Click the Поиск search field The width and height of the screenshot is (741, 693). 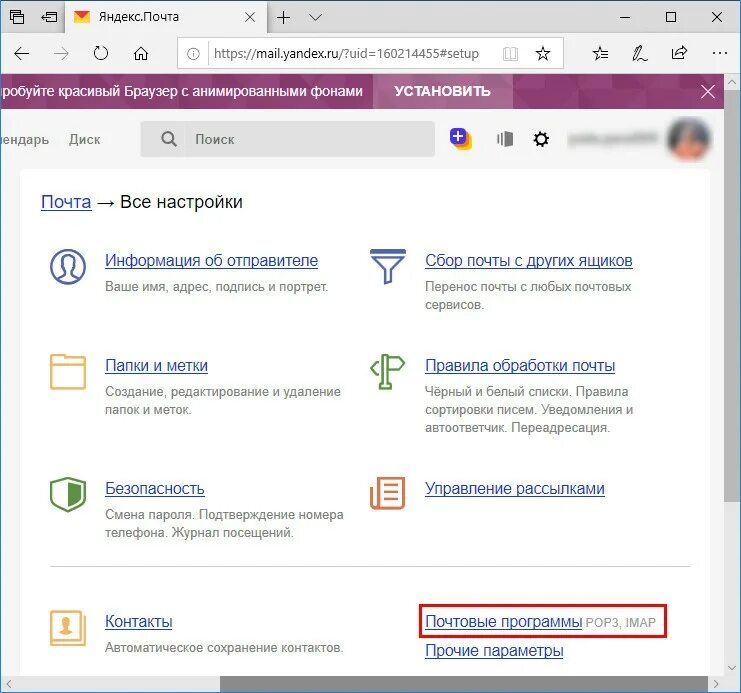coord(287,139)
